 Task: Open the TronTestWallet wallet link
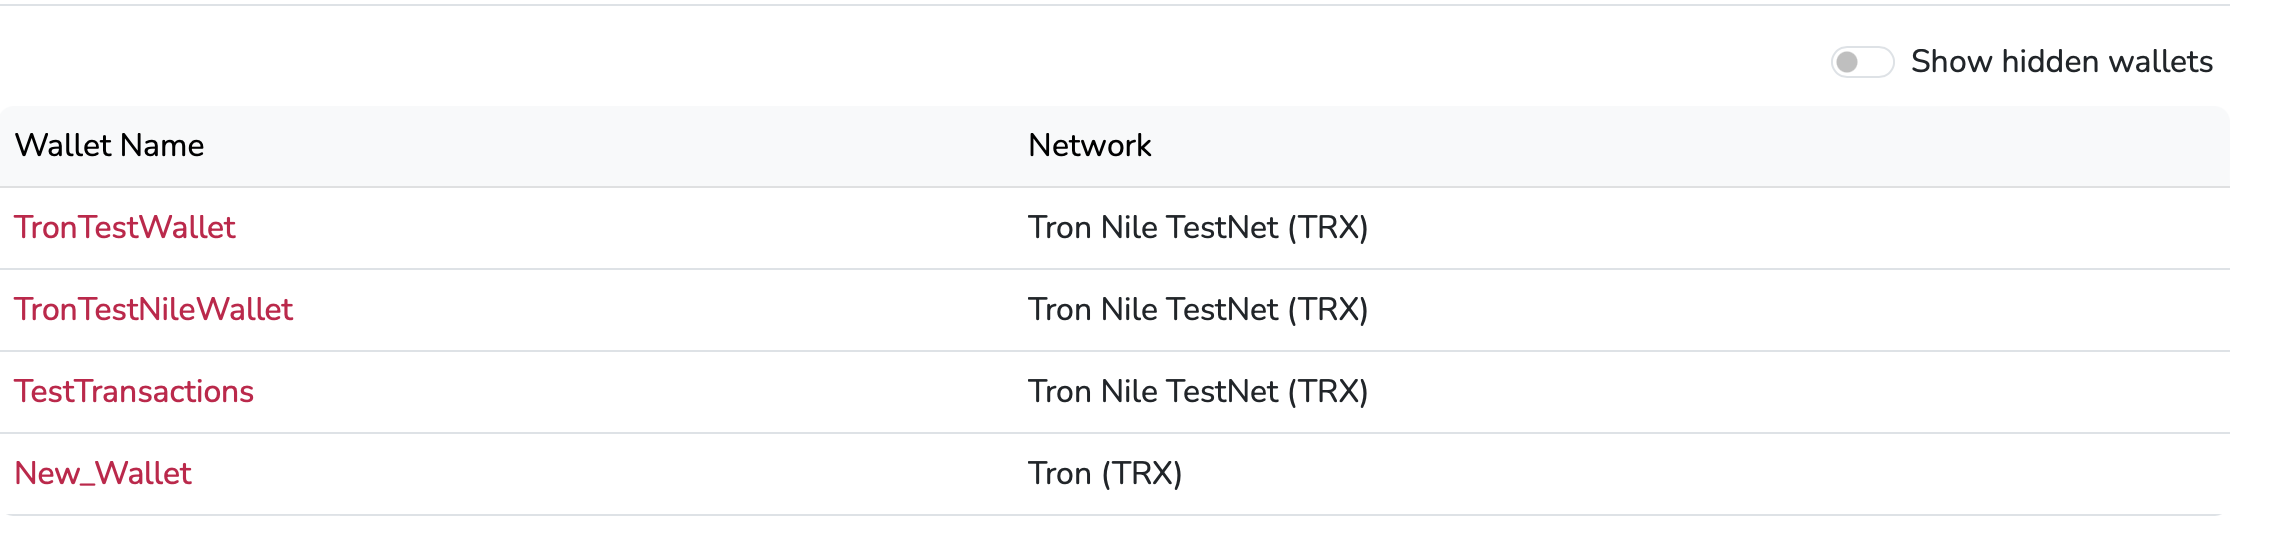(x=125, y=228)
